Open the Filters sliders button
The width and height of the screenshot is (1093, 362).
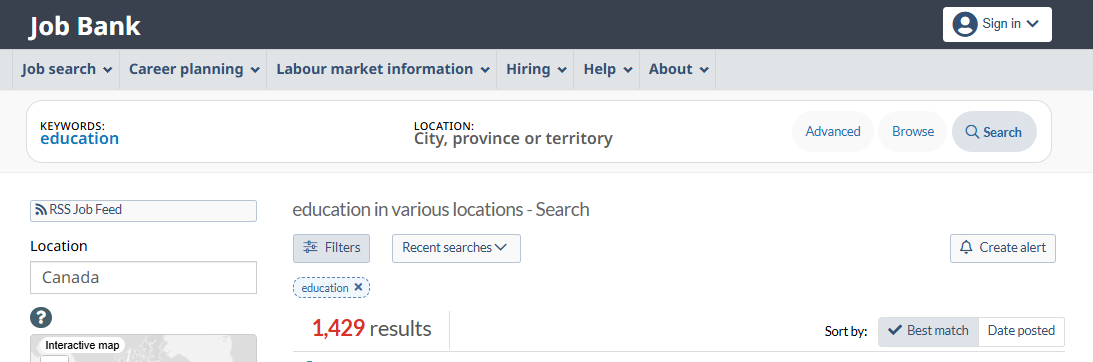coord(331,248)
